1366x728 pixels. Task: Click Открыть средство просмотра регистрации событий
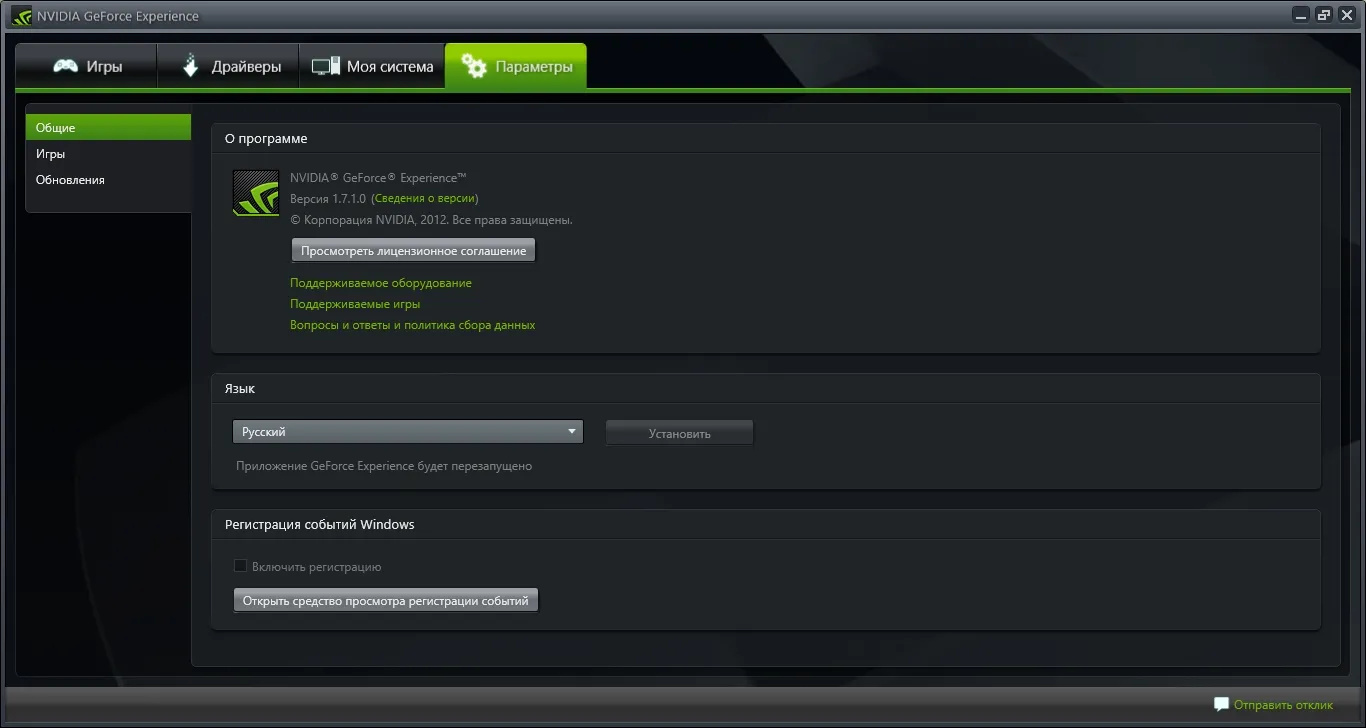point(385,601)
